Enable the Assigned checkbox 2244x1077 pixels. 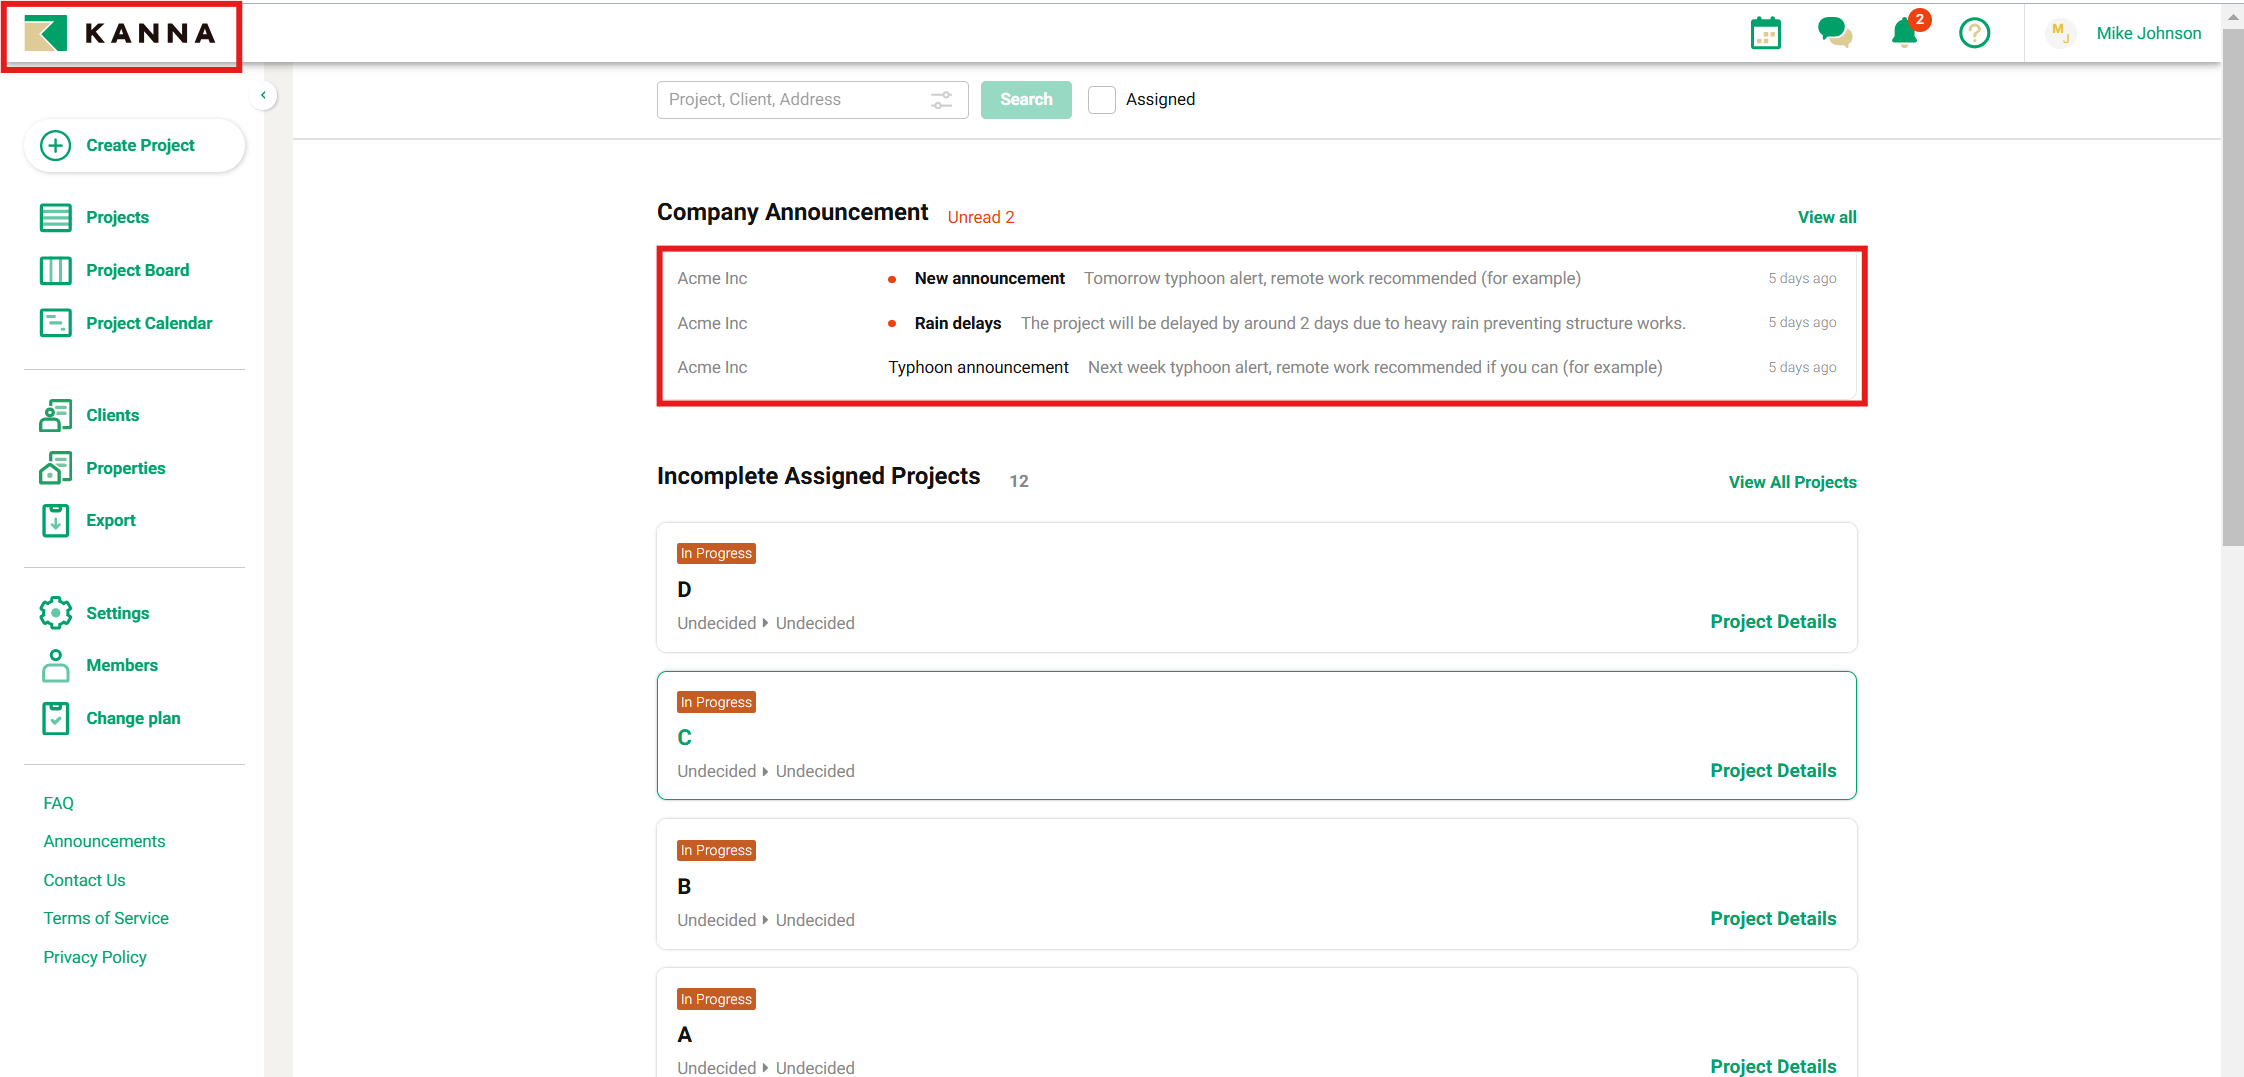pos(1101,100)
